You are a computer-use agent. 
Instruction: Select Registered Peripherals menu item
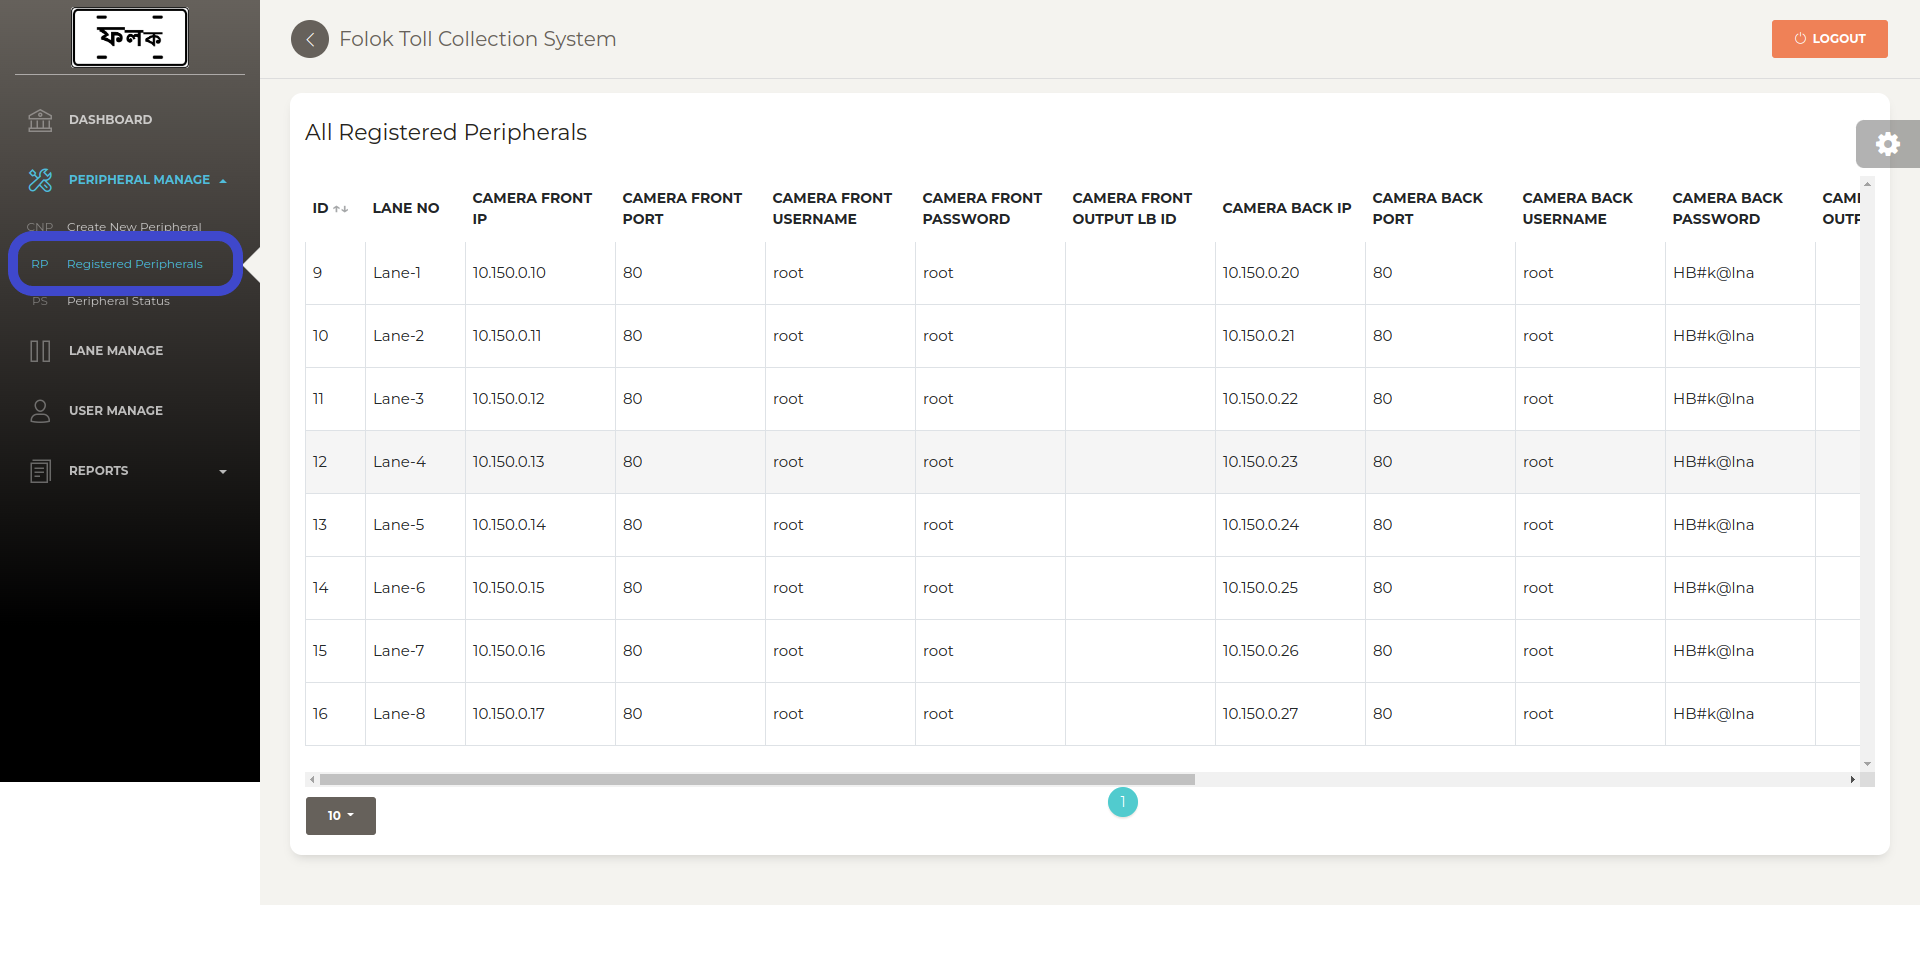pyautogui.click(x=134, y=264)
